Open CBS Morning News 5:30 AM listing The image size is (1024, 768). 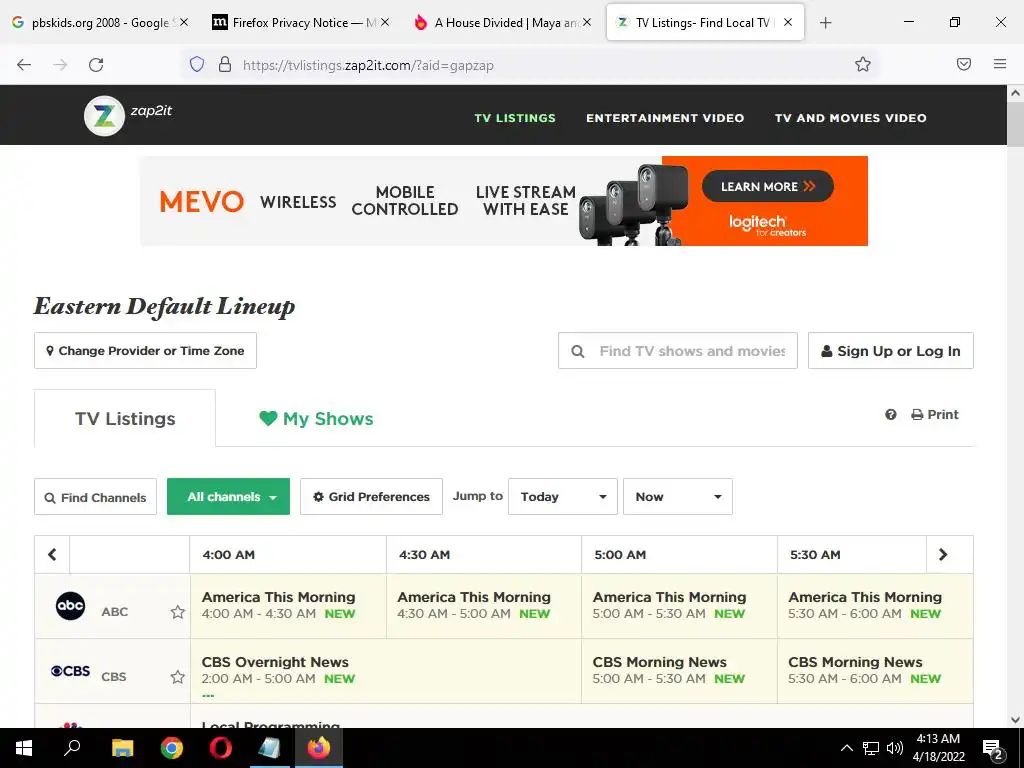(875, 671)
